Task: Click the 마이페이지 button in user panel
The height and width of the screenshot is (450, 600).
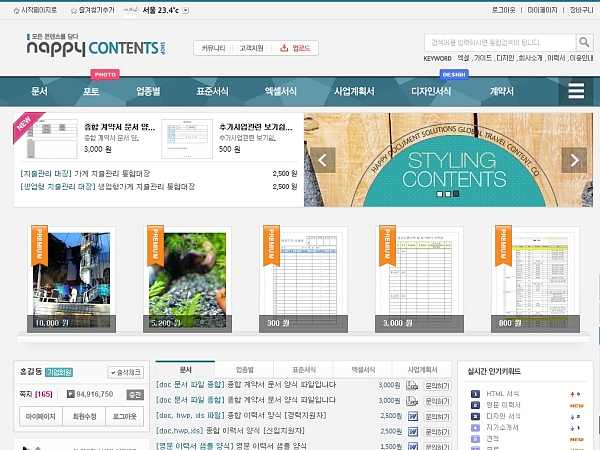Action: click(40, 414)
